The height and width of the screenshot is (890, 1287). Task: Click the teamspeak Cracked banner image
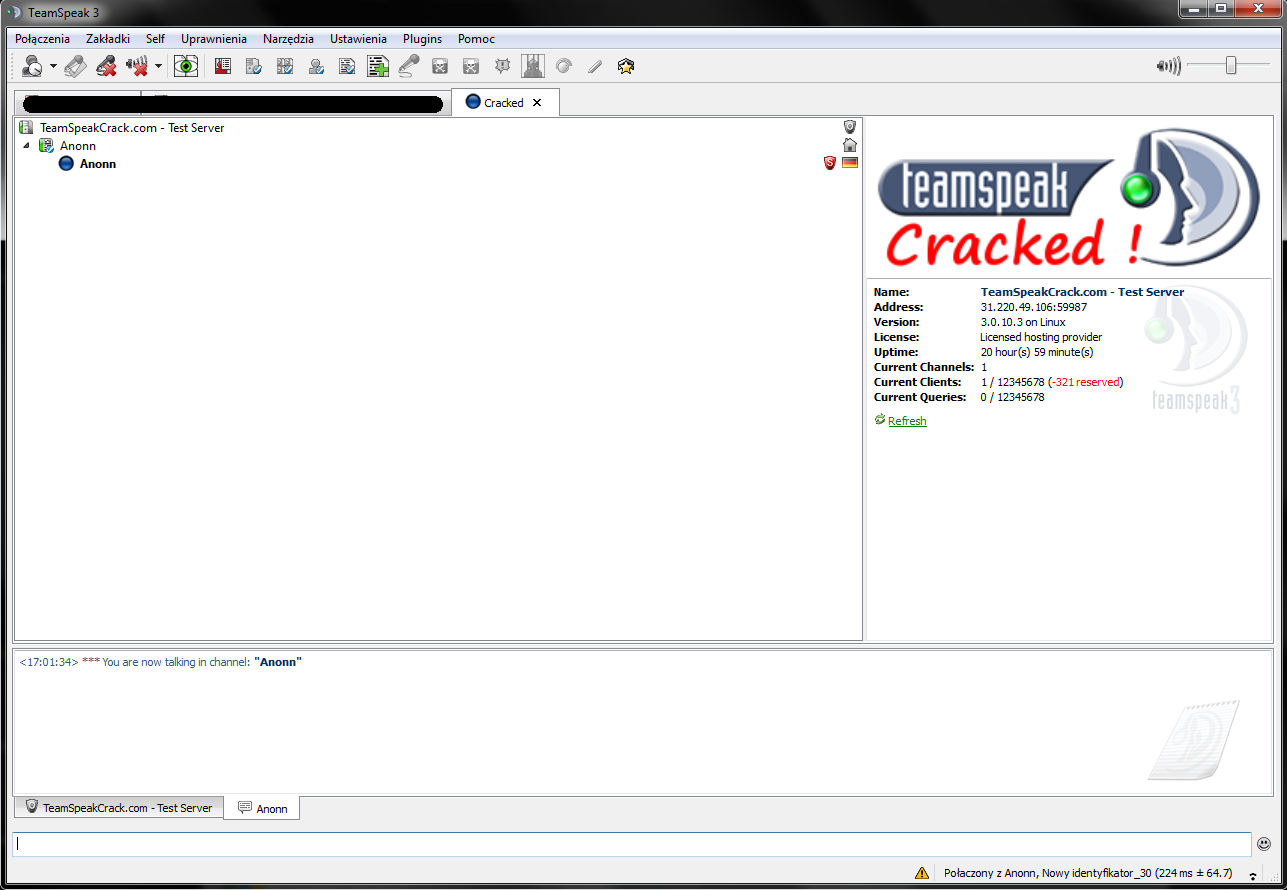(x=1068, y=198)
